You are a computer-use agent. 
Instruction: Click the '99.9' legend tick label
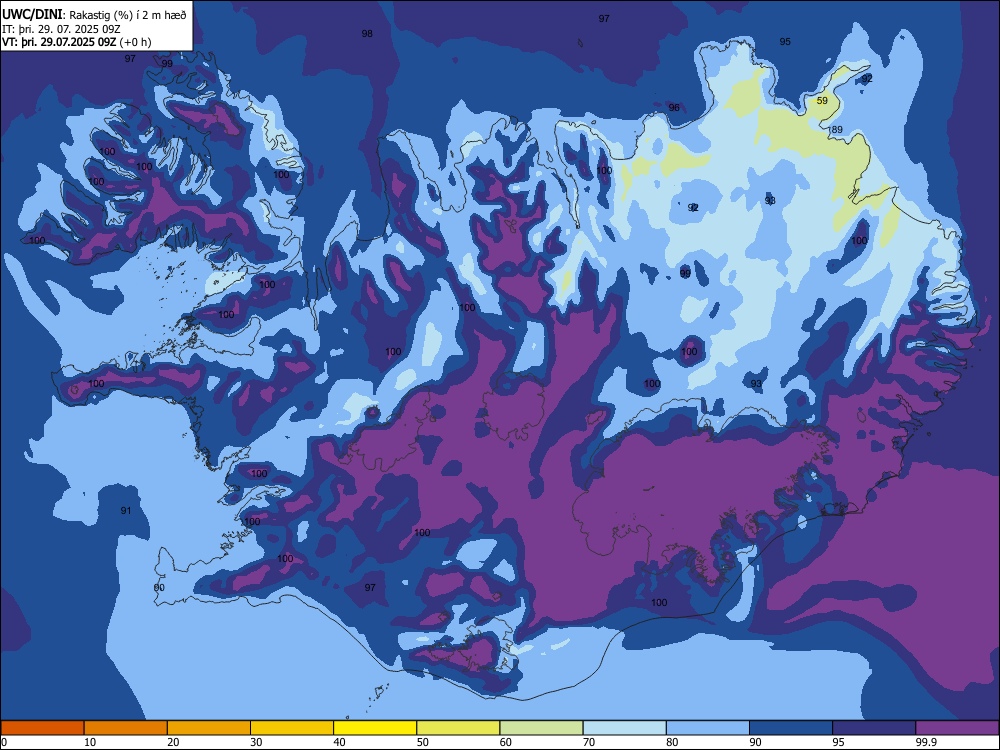925,742
